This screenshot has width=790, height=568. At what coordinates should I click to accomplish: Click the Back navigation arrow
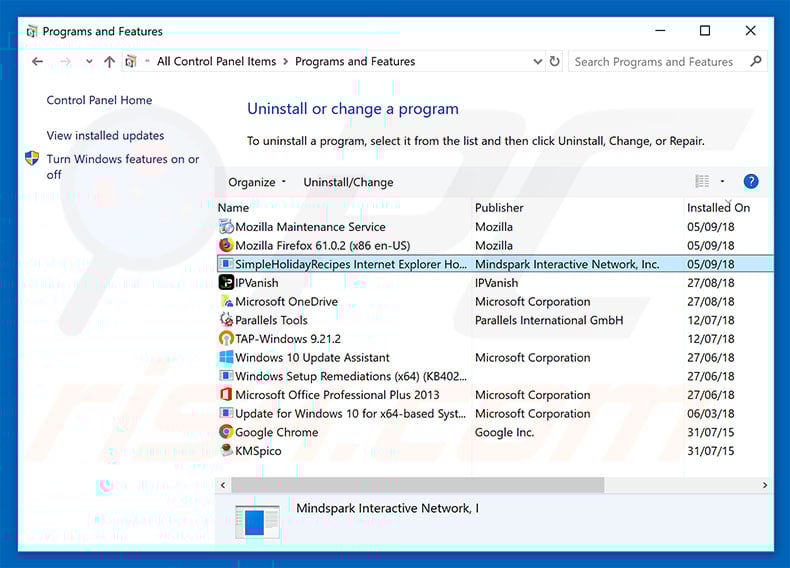tap(38, 62)
